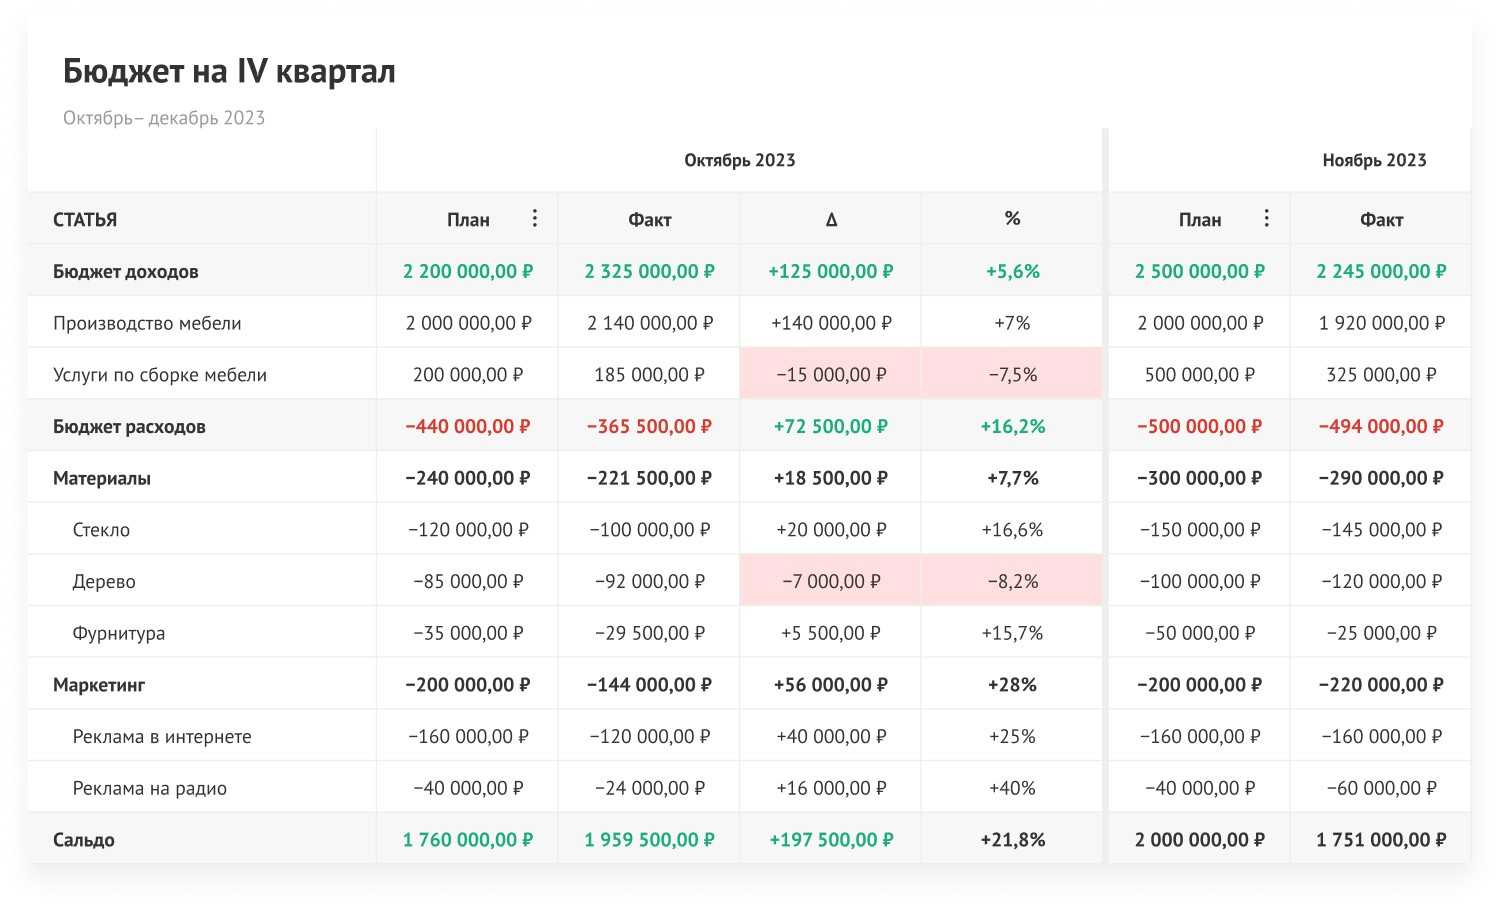
Task: Select the Стекло row label
Action: (x=101, y=530)
